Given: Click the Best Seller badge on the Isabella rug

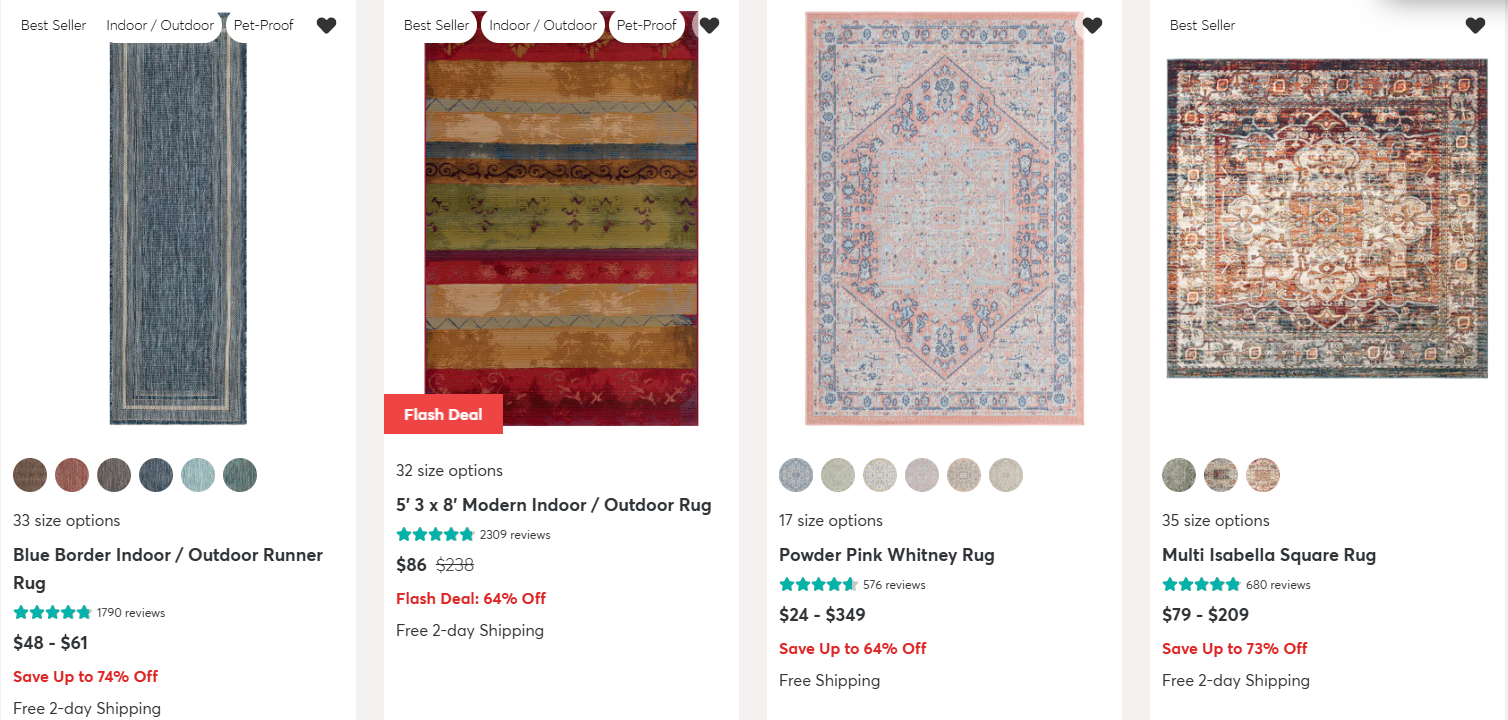Looking at the screenshot, I should pyautogui.click(x=1202, y=25).
